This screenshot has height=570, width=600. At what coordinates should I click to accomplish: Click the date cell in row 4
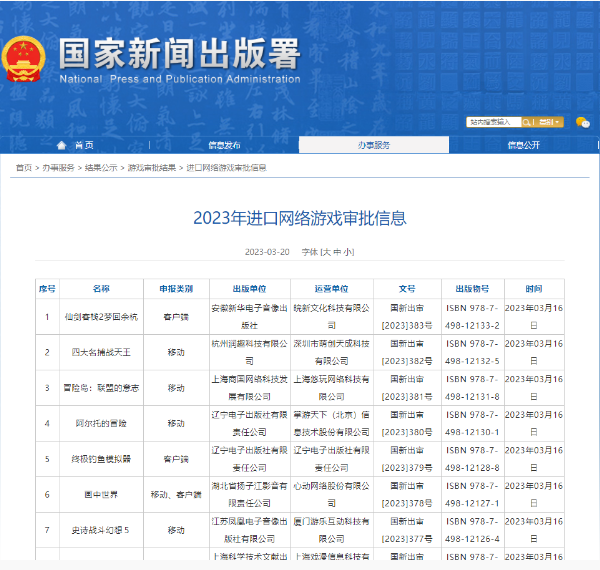coord(534,423)
